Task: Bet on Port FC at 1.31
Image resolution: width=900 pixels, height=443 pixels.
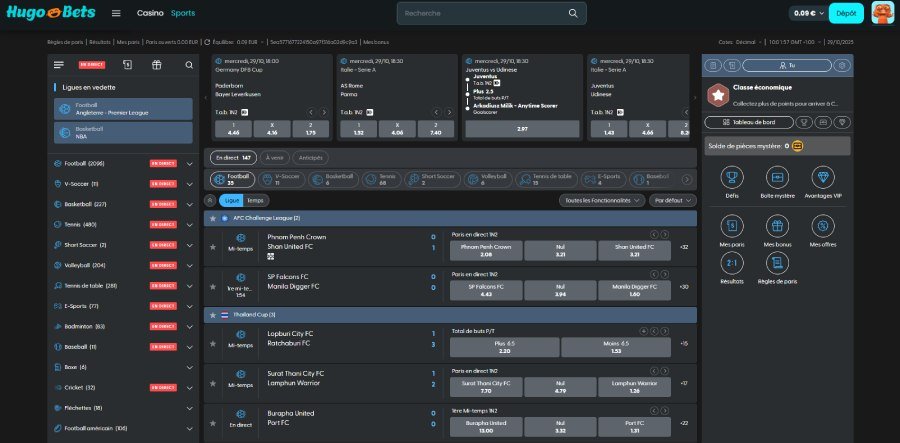Action: tap(634, 426)
